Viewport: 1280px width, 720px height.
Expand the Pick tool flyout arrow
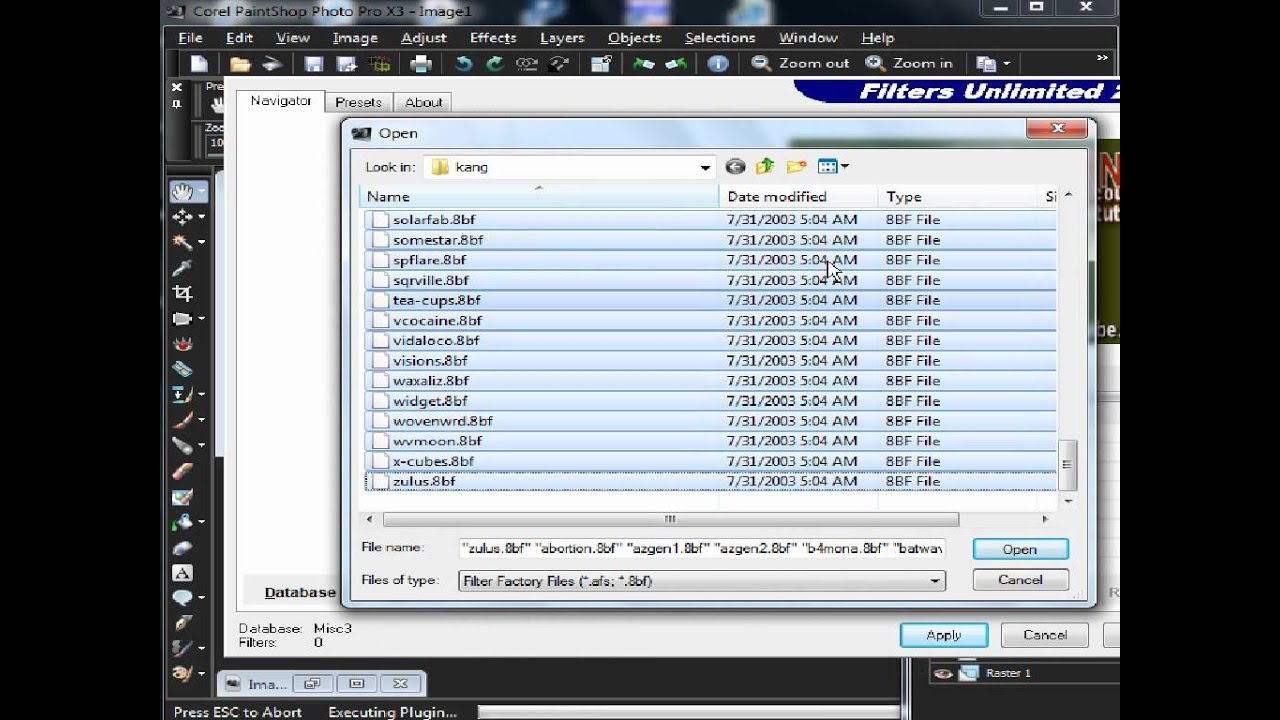point(201,217)
